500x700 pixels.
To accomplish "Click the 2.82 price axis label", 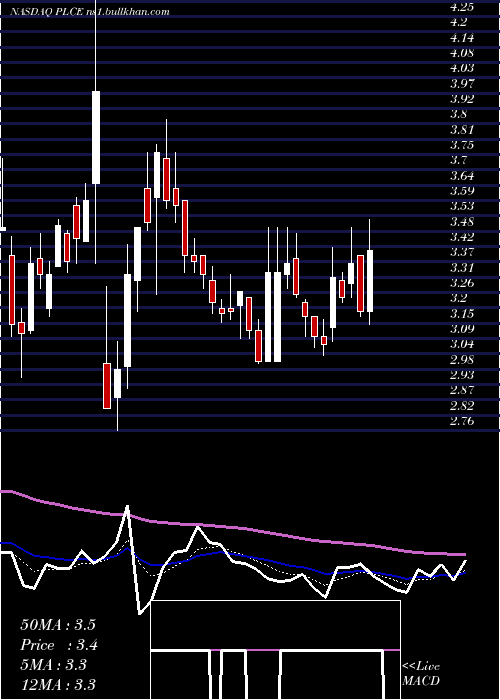I will pos(462,406).
